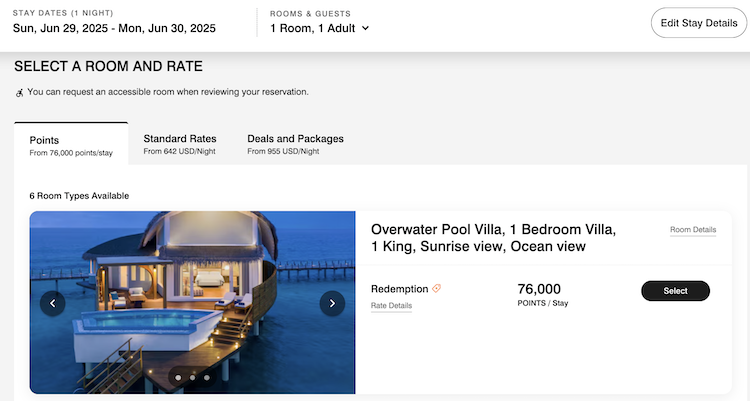Switch to the Points tab

click(70, 145)
